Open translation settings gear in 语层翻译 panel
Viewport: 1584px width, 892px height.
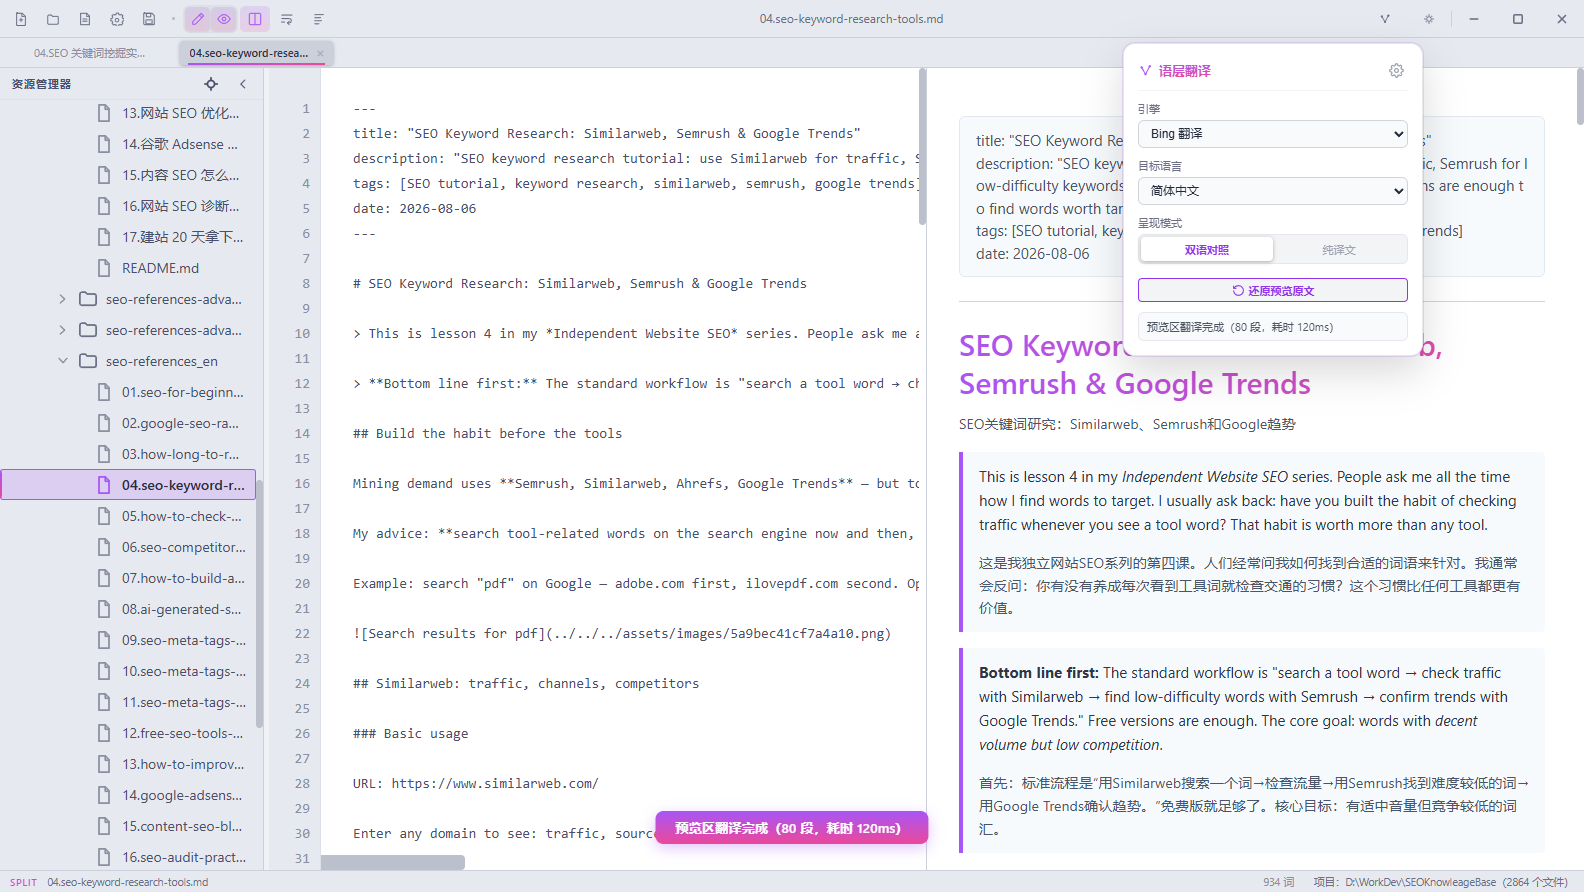point(1396,71)
